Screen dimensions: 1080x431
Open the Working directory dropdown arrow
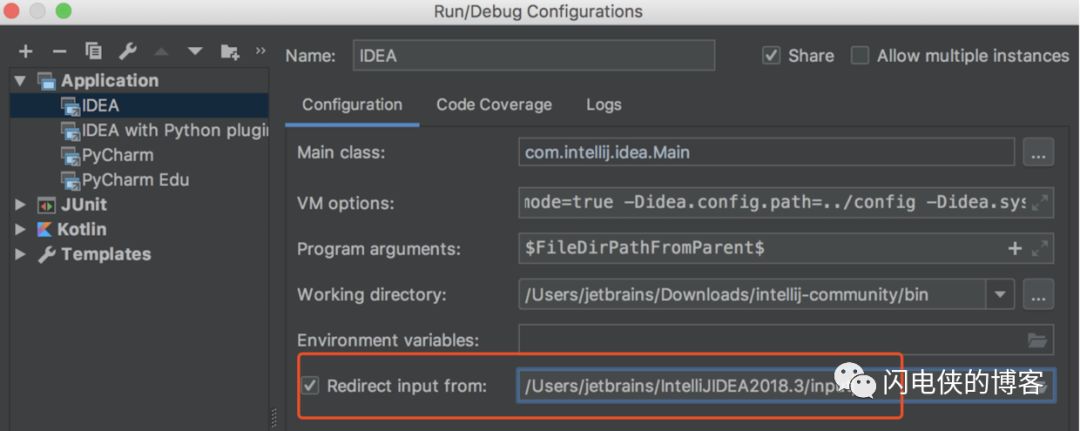tap(999, 295)
